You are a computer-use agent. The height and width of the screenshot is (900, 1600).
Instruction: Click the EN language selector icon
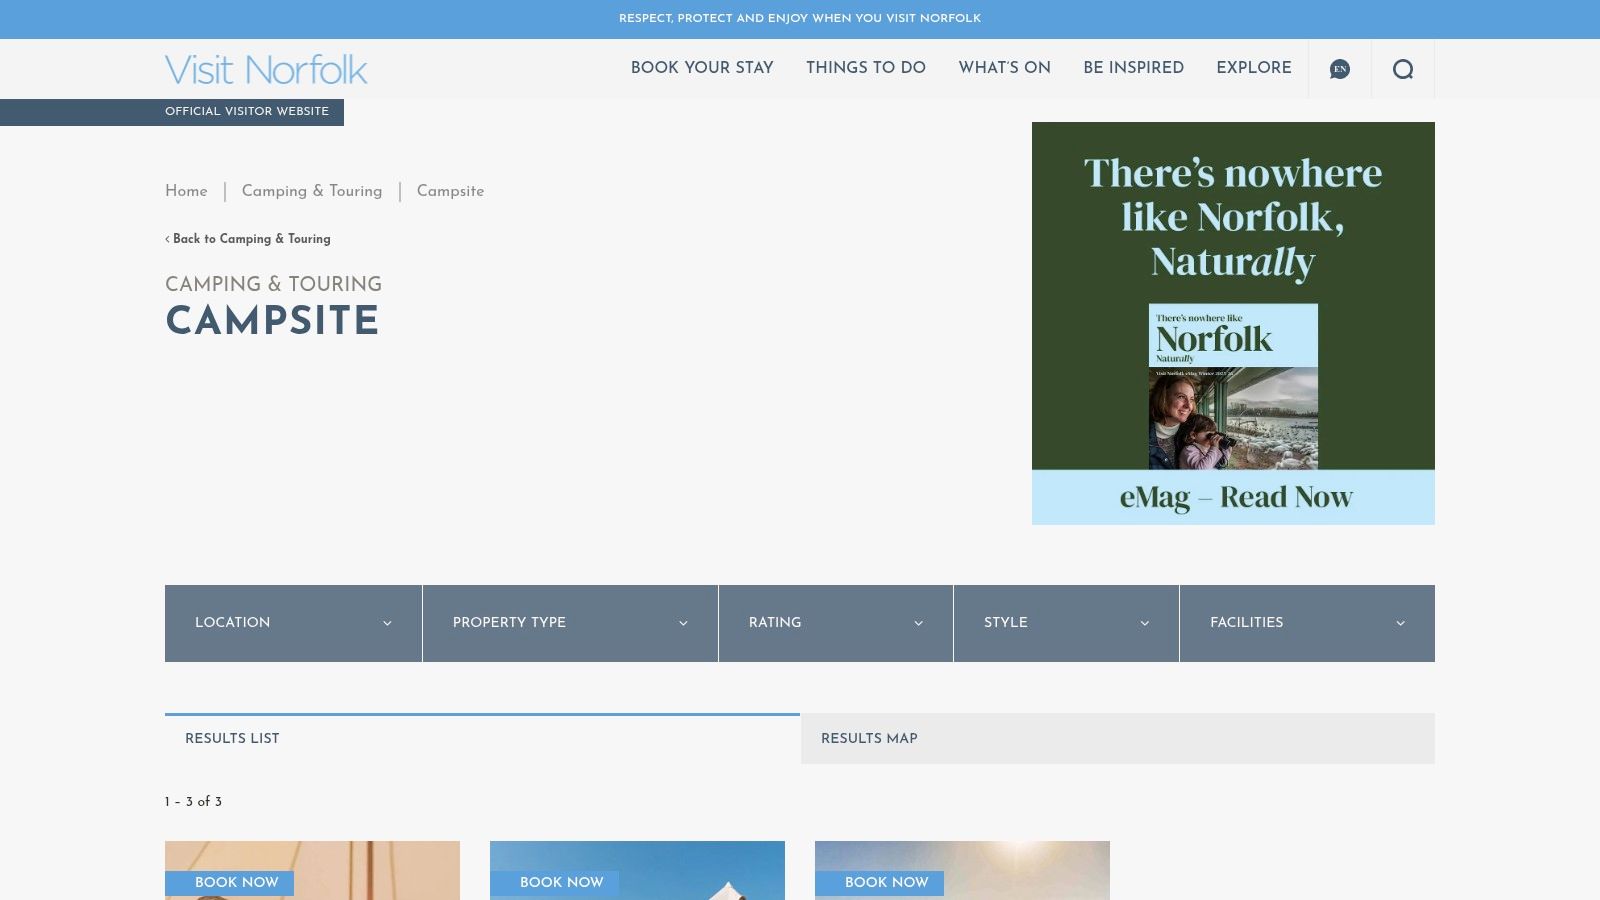[1339, 69]
